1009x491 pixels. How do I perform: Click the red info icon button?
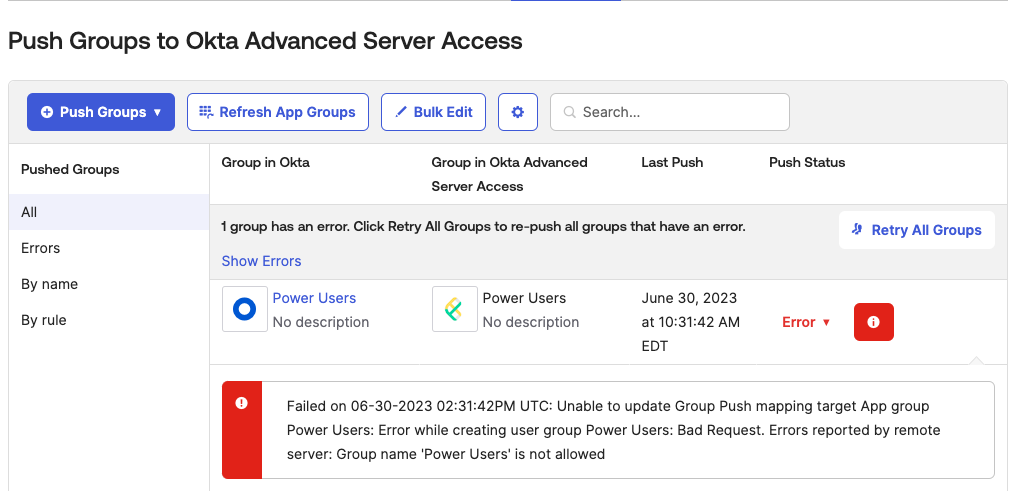(x=873, y=322)
